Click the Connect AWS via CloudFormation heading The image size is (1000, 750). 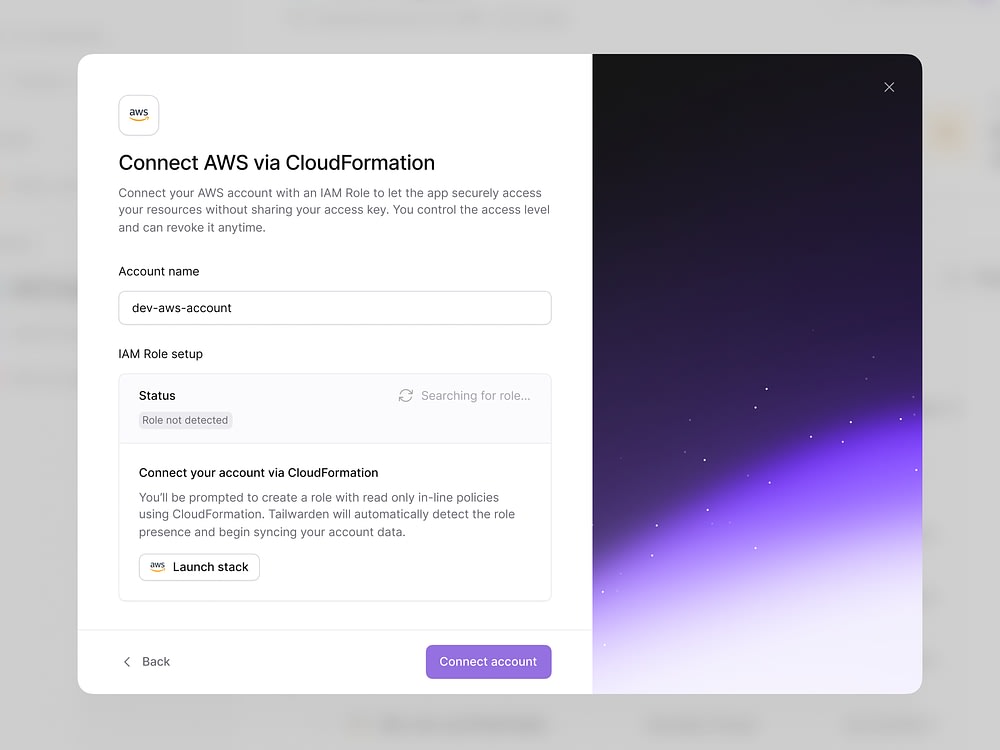point(276,162)
